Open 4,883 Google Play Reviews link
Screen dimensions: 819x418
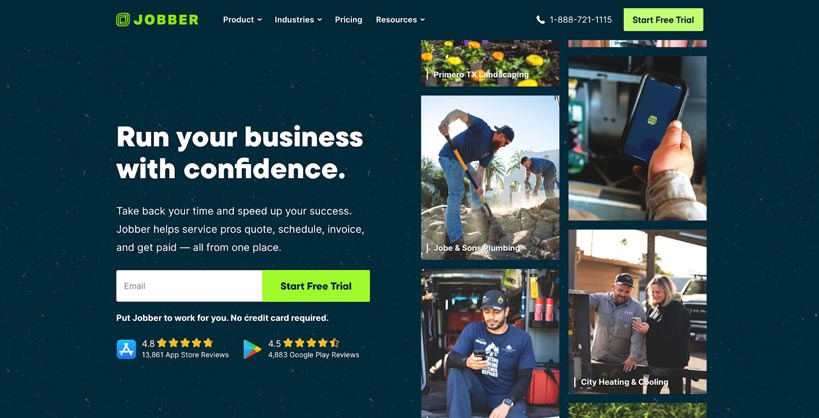313,355
